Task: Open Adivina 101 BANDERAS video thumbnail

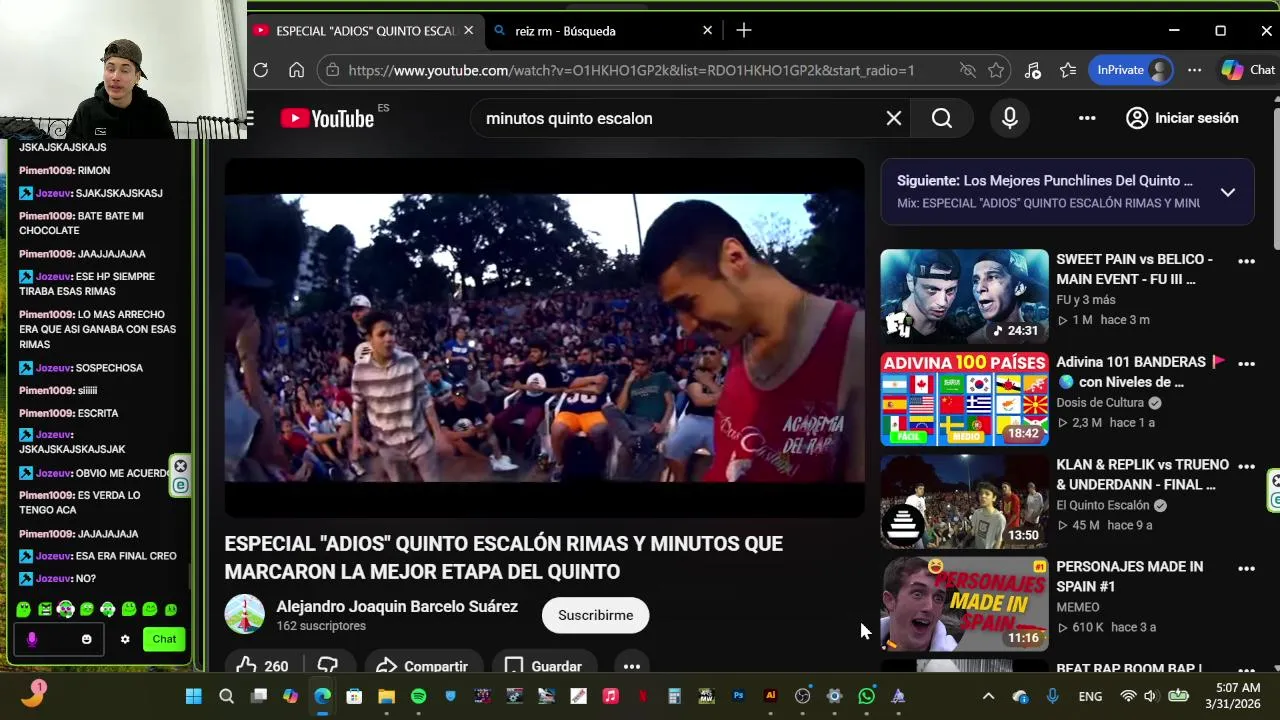Action: 964,398
